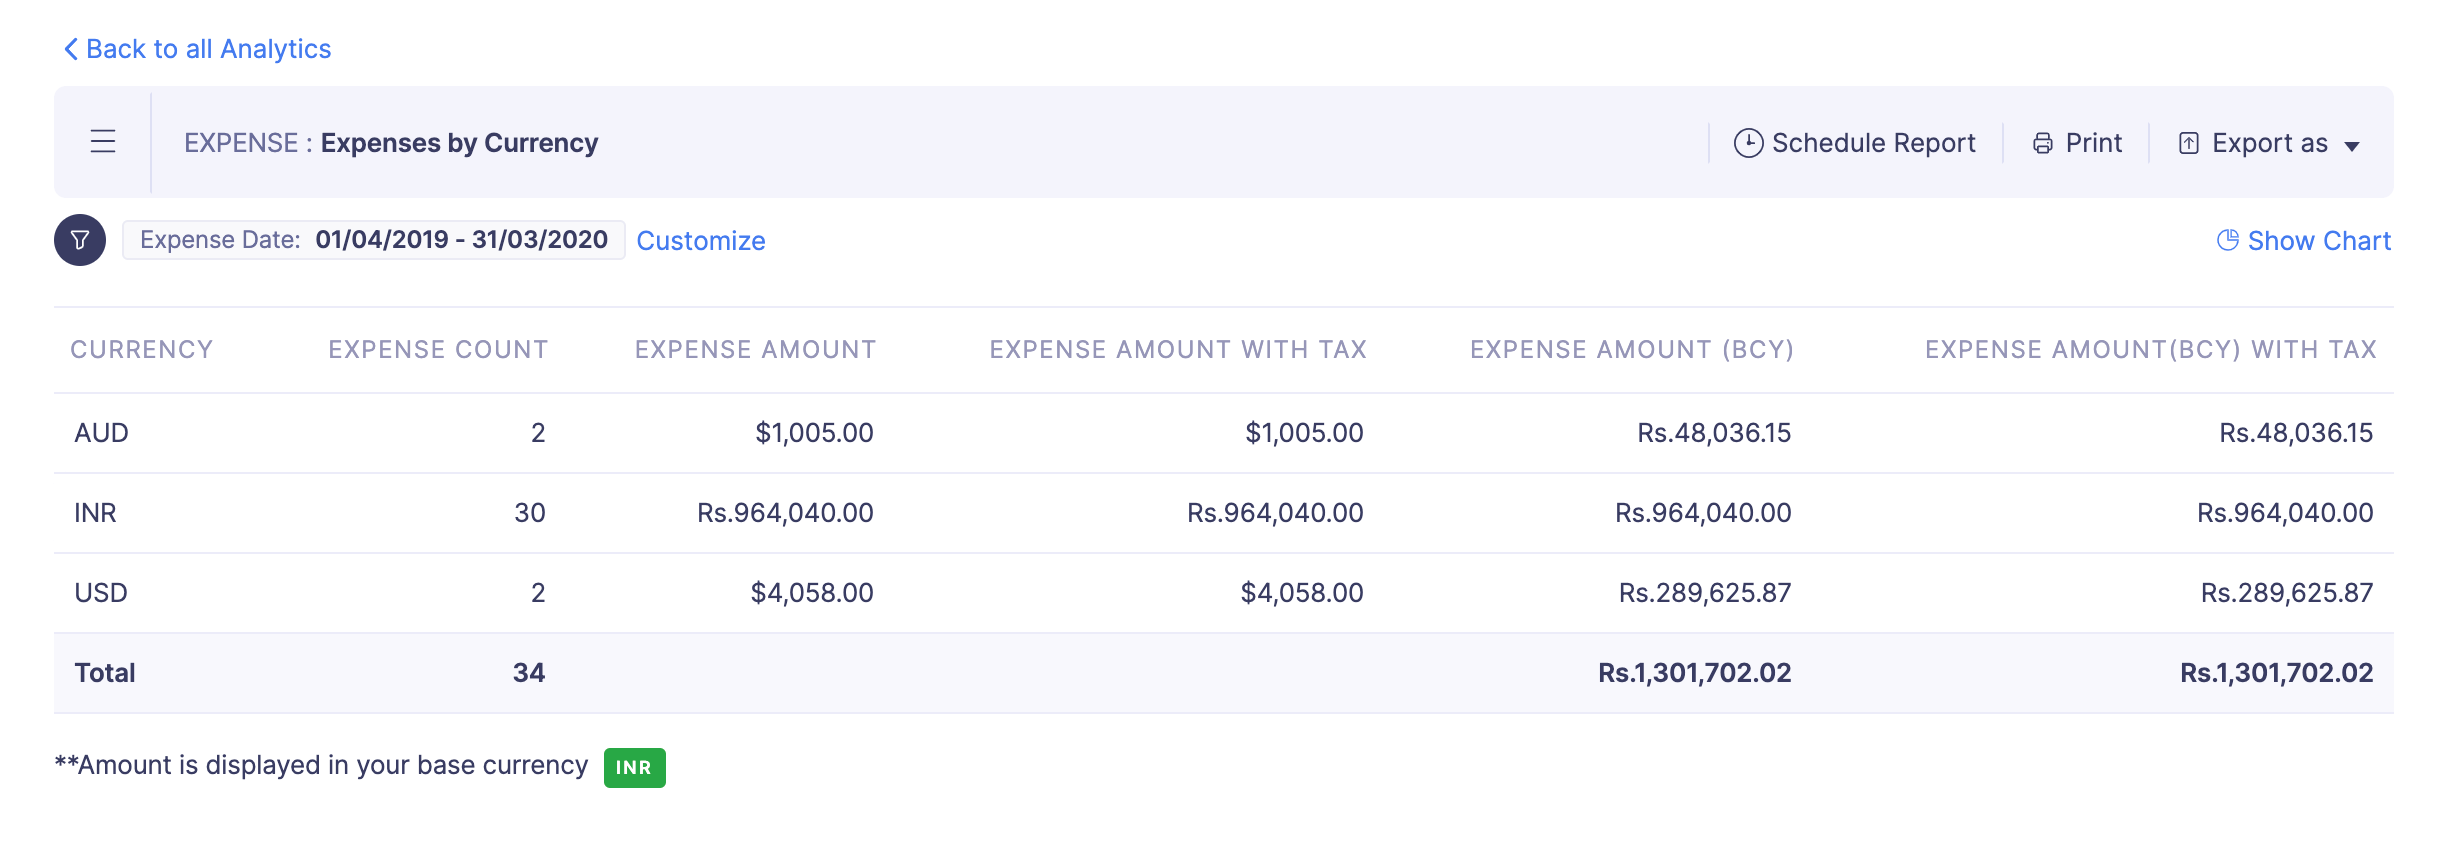Sort by Expense Count column header

438,349
